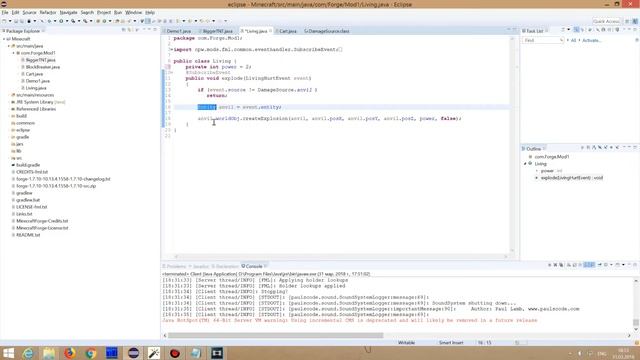Select the Java perspective icon
The height and width of the screenshot is (360, 640).
[635, 21]
